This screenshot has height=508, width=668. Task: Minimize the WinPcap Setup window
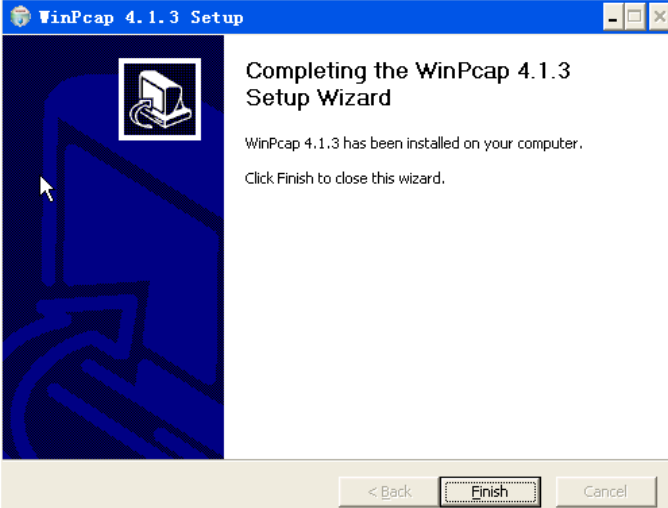tap(613, 17)
